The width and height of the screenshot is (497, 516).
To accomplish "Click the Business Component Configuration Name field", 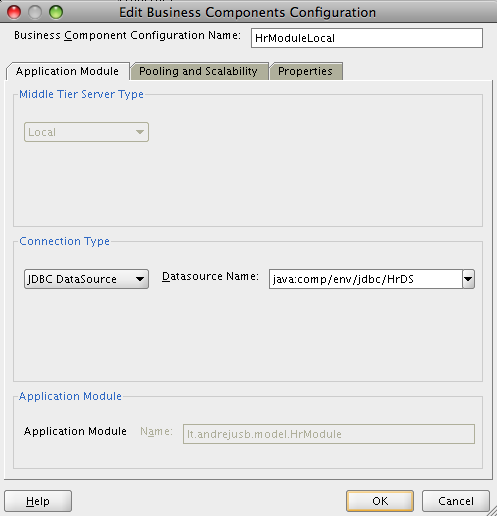I will click(x=367, y=38).
